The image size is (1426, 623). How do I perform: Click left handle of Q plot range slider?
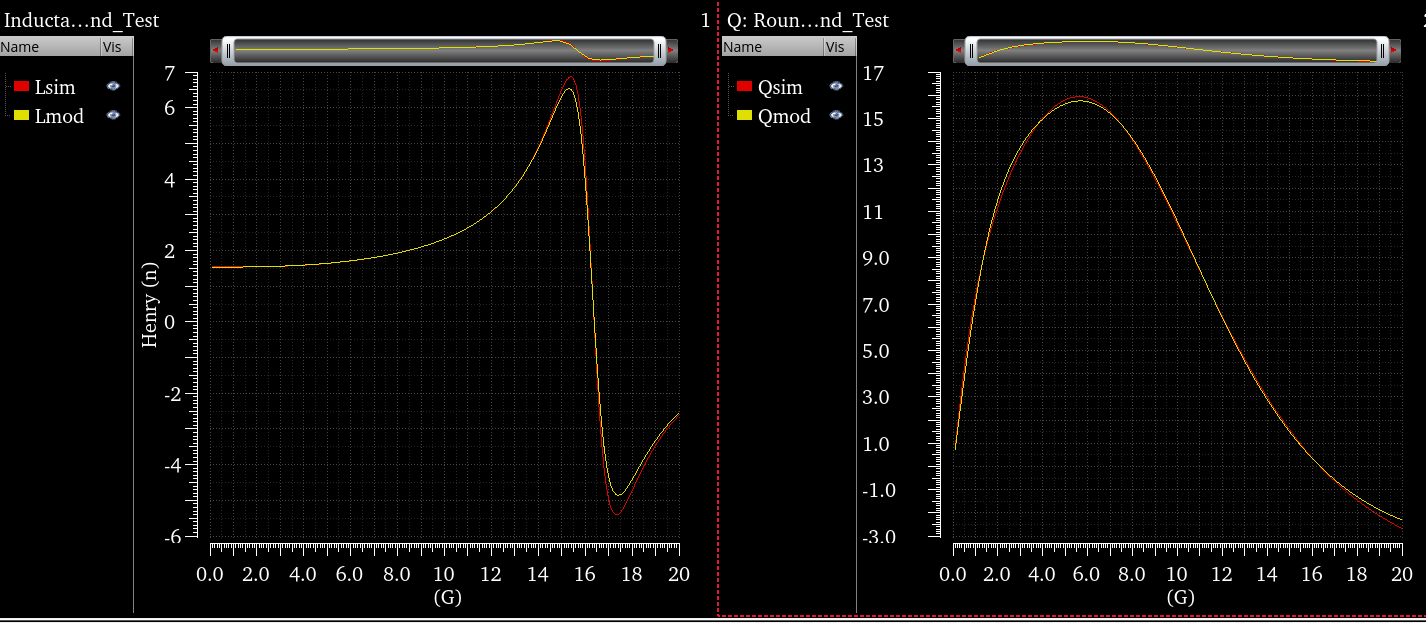point(971,50)
